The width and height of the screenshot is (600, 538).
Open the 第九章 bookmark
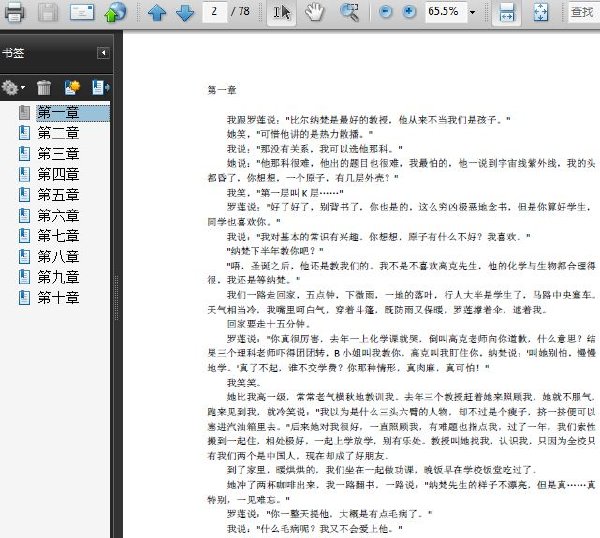pos(58,277)
